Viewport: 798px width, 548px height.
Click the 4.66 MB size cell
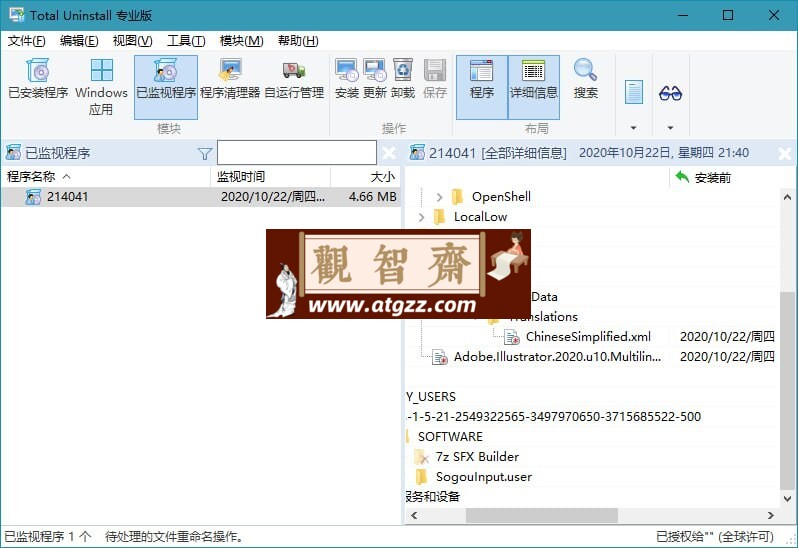[x=373, y=196]
